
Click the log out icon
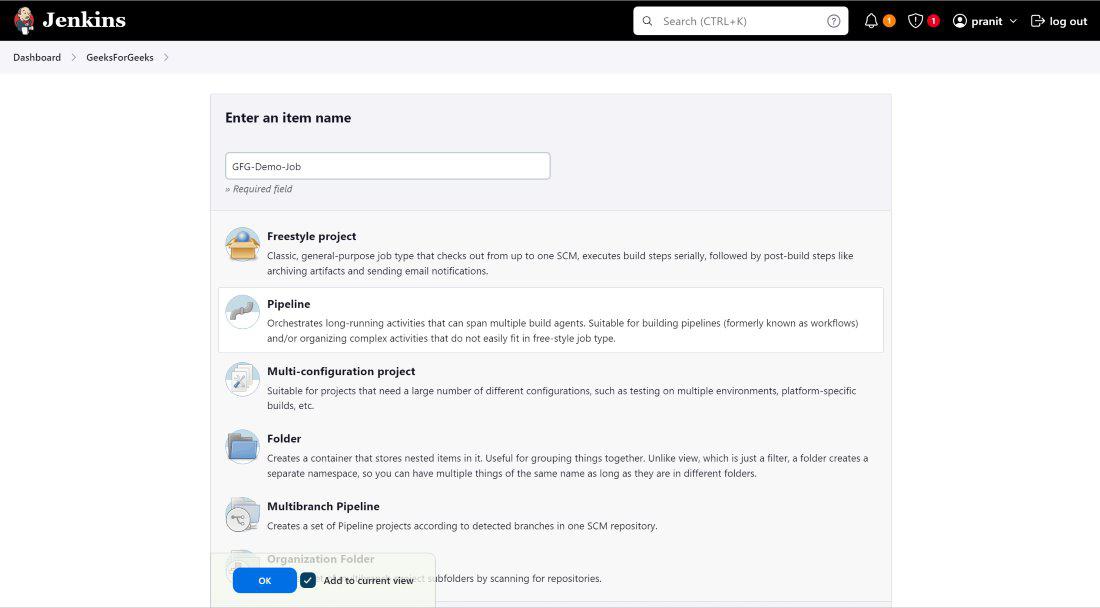[x=1038, y=21]
